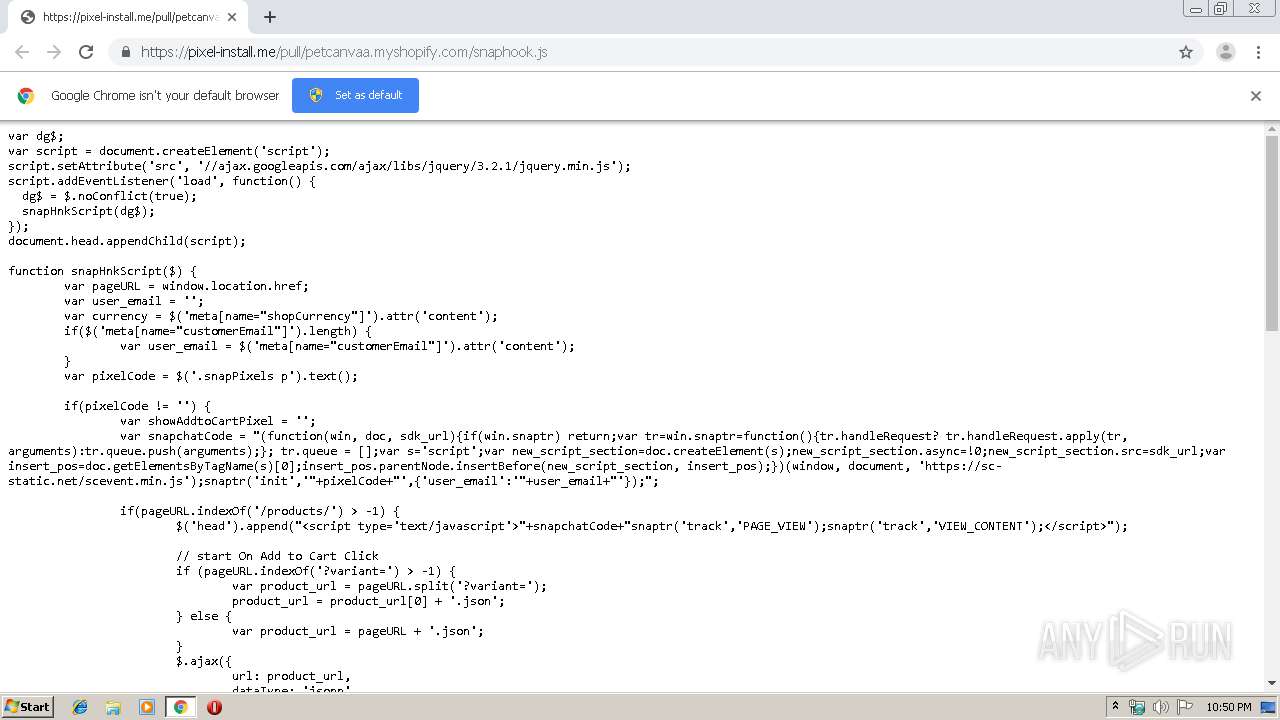Image resolution: width=1280 pixels, height=720 pixels.
Task: Click the 10:50 PM taskbar clock
Action: coord(1228,707)
